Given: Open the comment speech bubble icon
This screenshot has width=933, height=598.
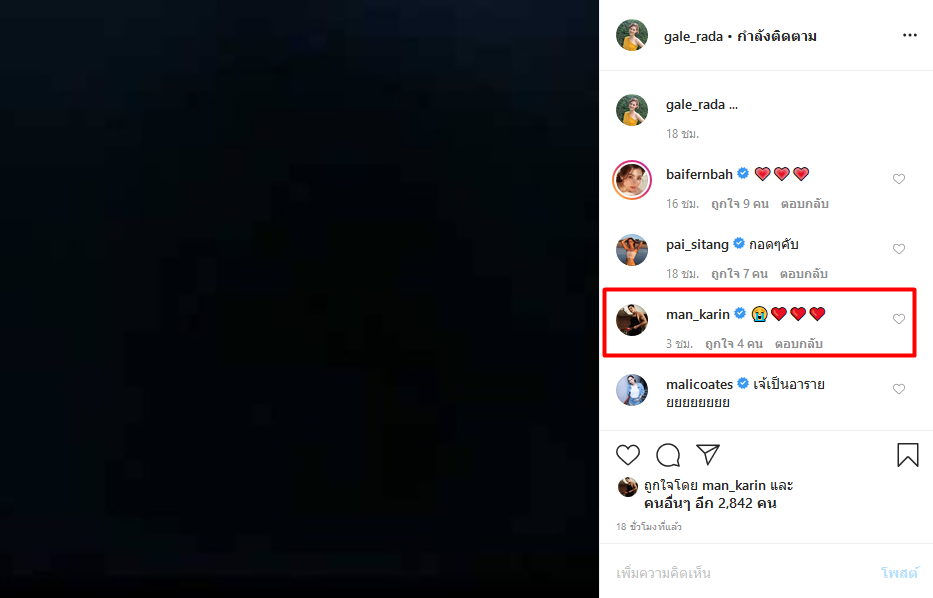Looking at the screenshot, I should click(668, 455).
